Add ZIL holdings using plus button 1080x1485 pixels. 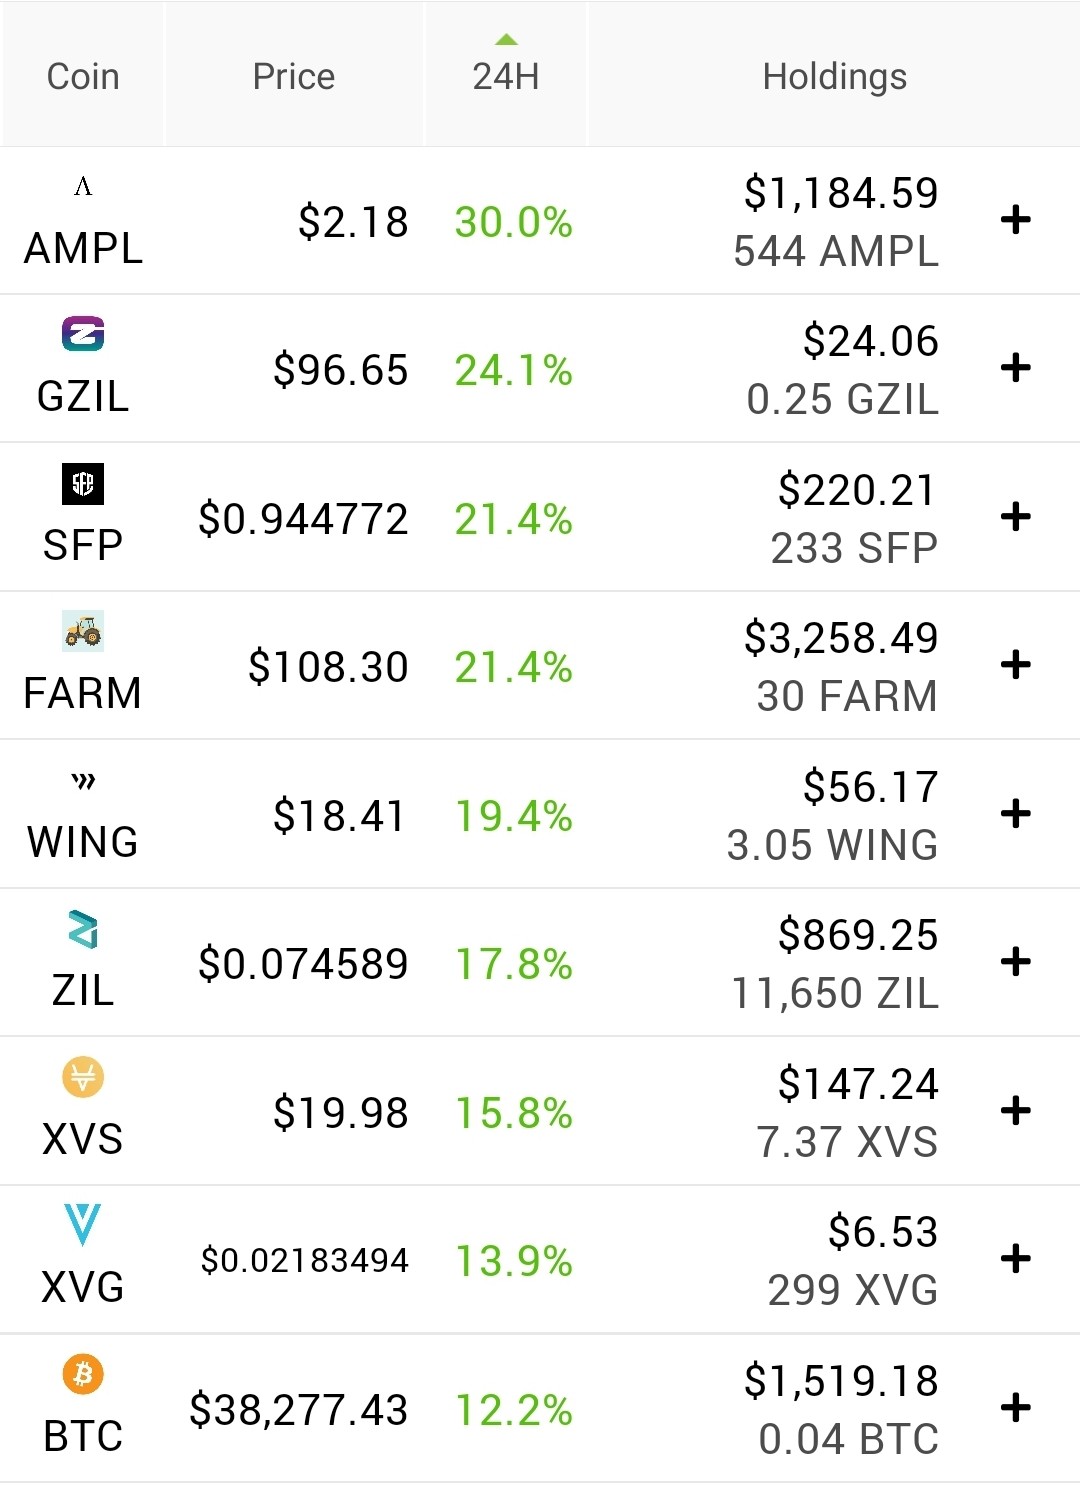coord(1016,962)
